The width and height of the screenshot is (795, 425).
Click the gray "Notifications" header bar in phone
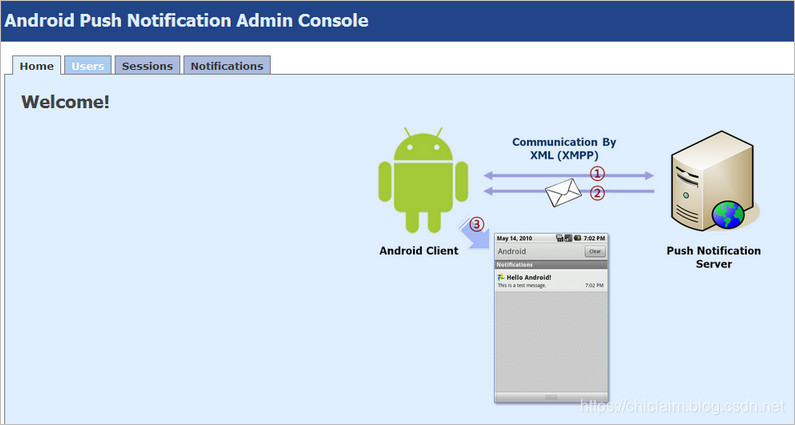click(x=551, y=265)
